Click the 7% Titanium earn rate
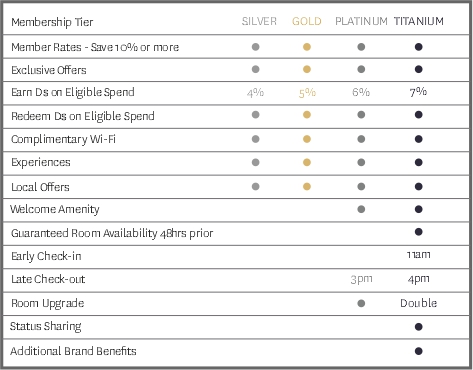Screen dimensions: 473x370 tap(418, 91)
